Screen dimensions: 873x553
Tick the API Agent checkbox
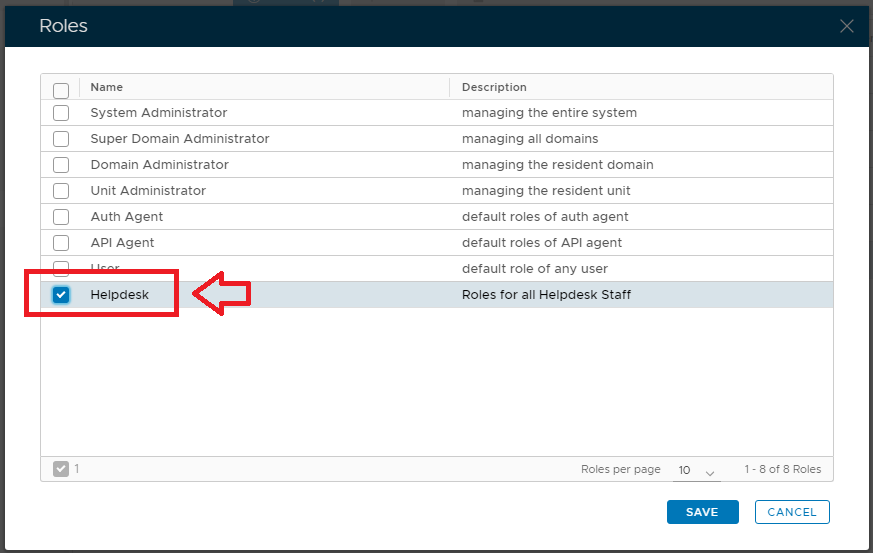pyautogui.click(x=61, y=243)
